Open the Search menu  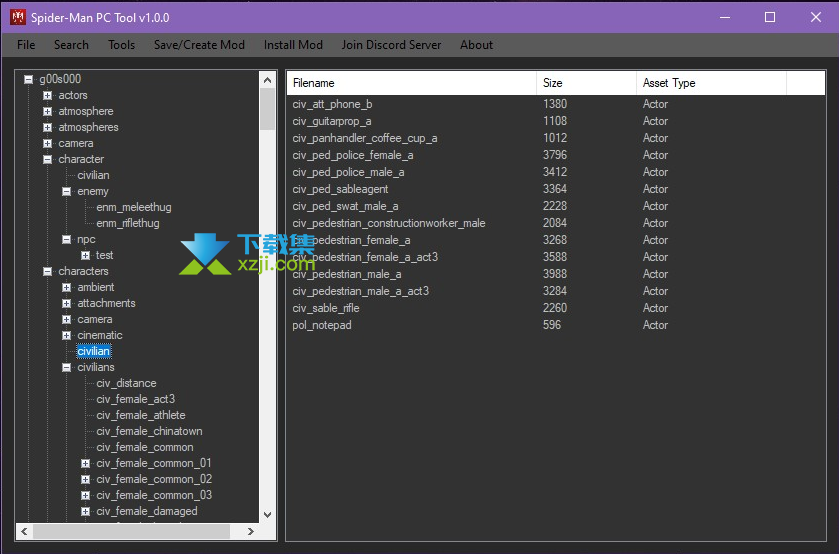[71, 45]
